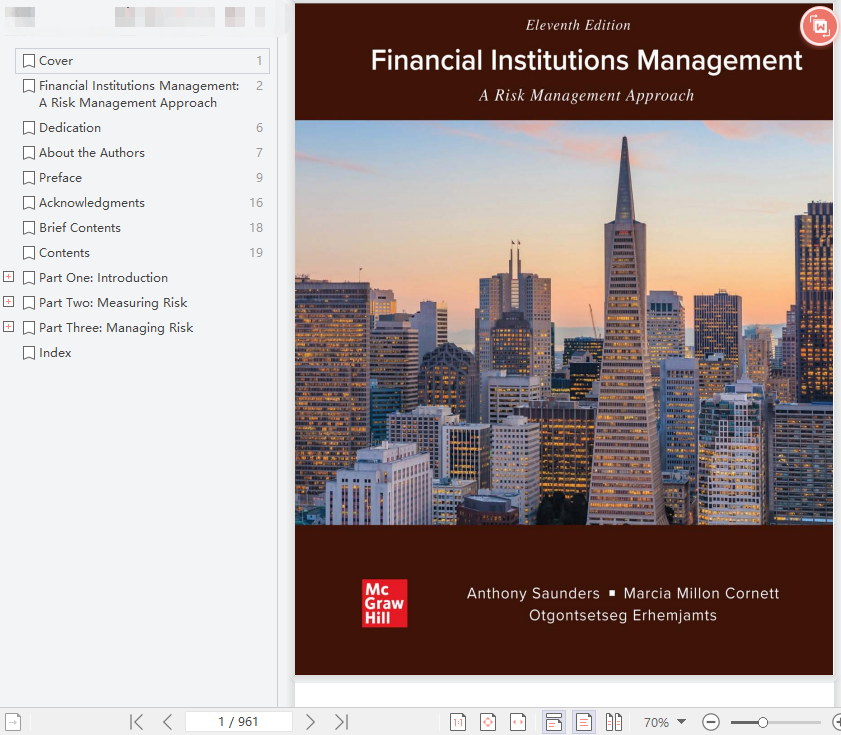
Task: Fit page to window
Action: pos(488,722)
